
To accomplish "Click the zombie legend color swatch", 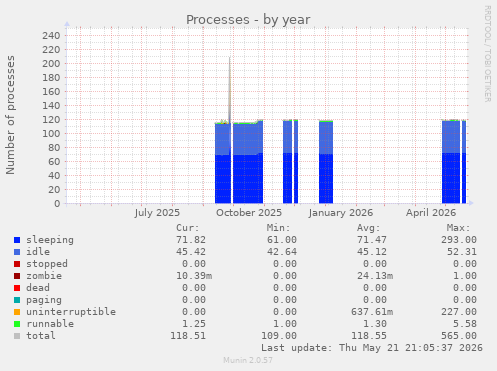I will (x=17, y=276).
